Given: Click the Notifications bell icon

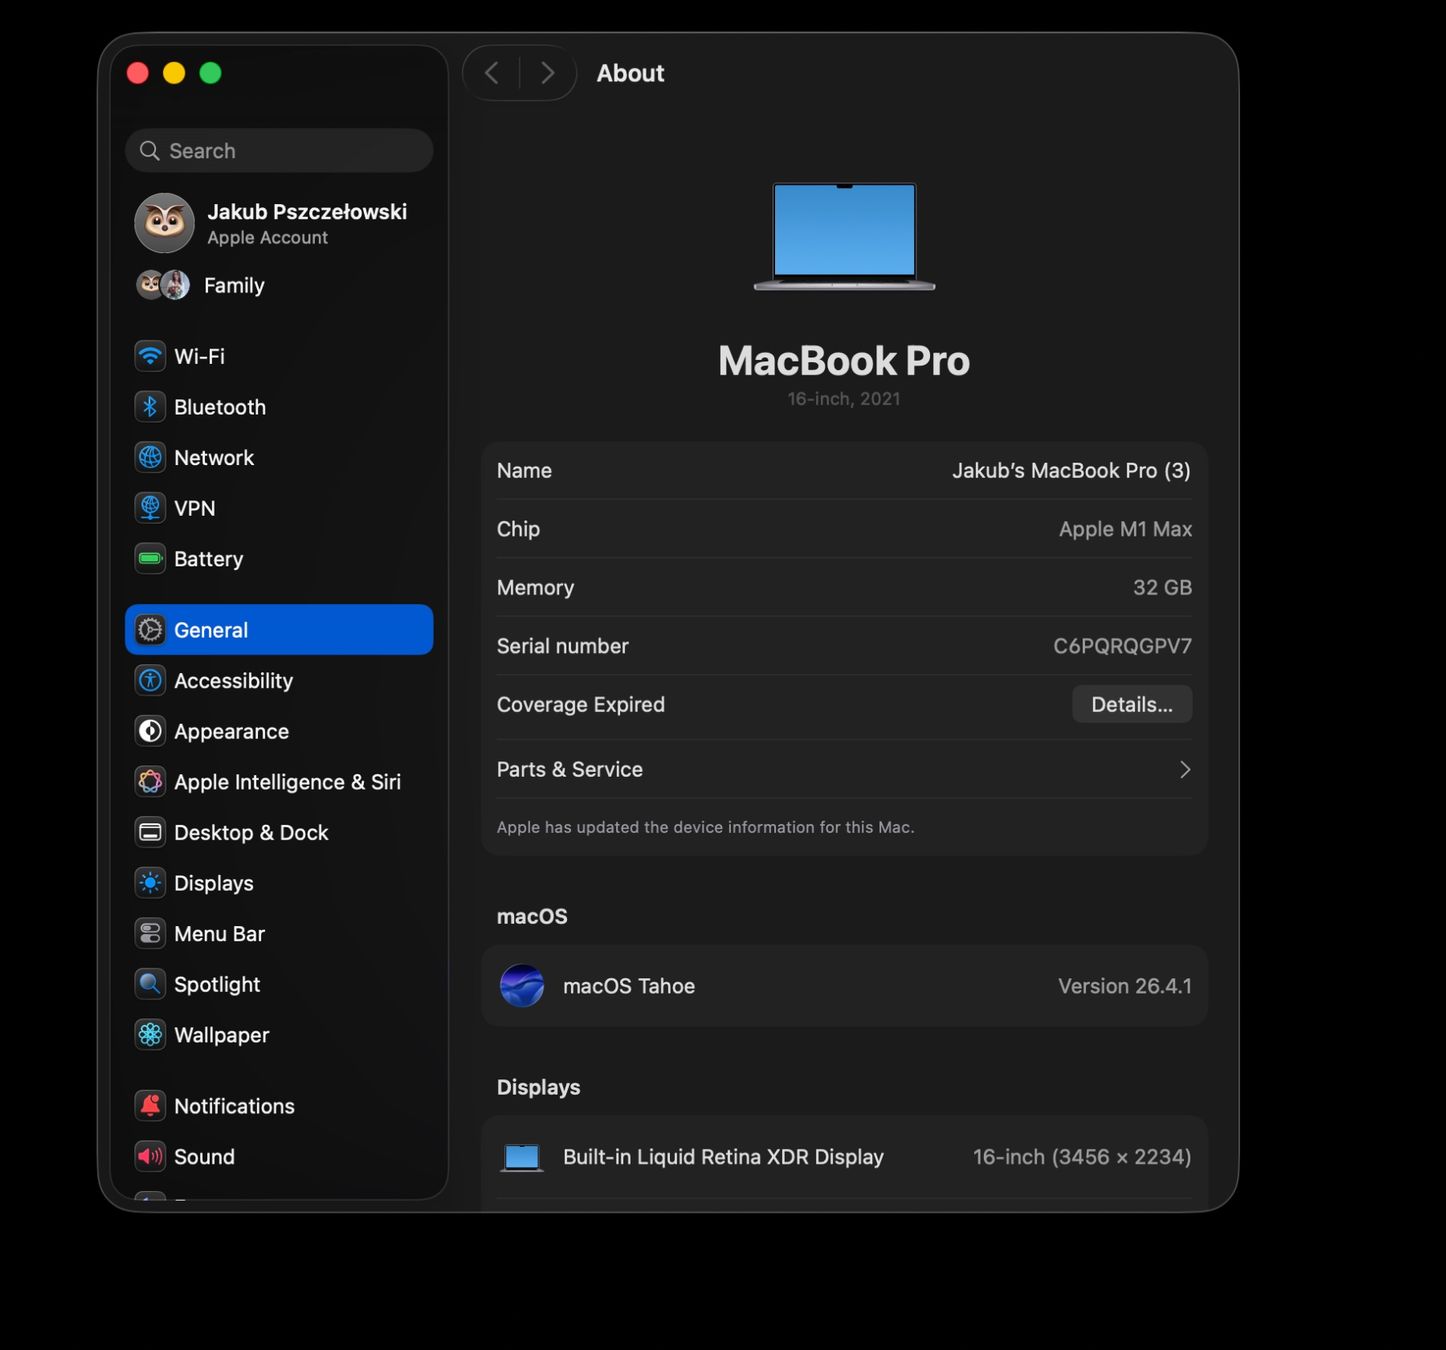Looking at the screenshot, I should 150,1106.
